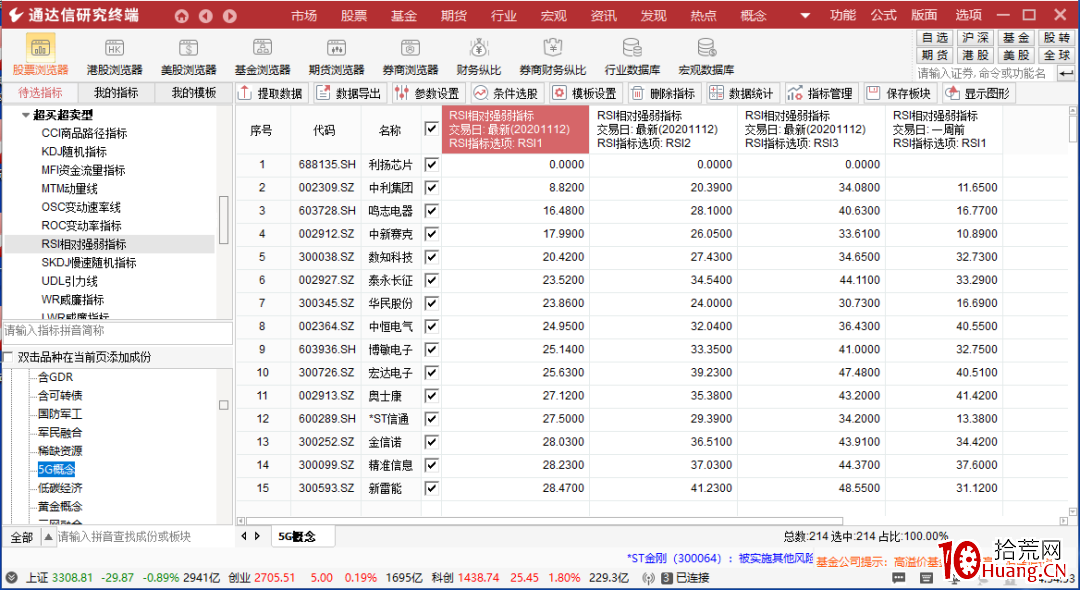Image resolution: width=1080 pixels, height=590 pixels.
Task: Open the 券商浏览器 broker browser
Action: click(x=410, y=56)
